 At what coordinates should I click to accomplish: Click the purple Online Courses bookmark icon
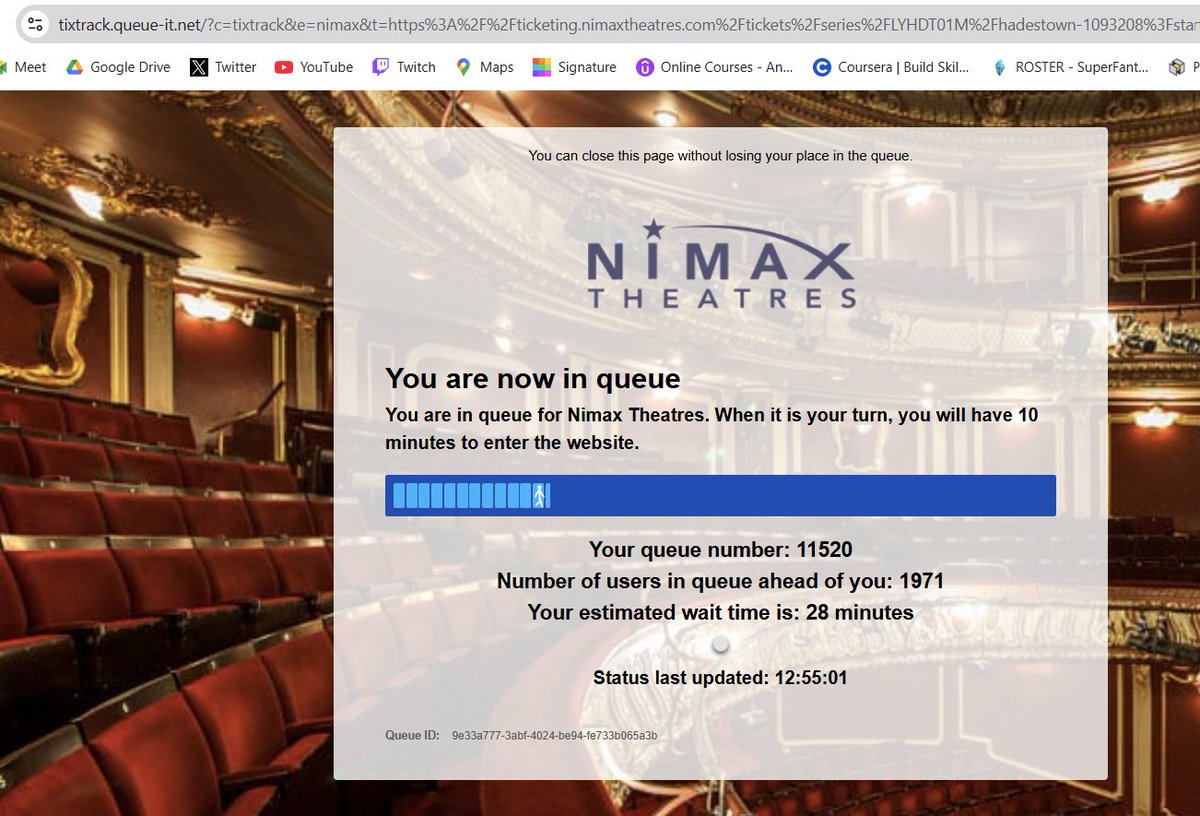(643, 67)
